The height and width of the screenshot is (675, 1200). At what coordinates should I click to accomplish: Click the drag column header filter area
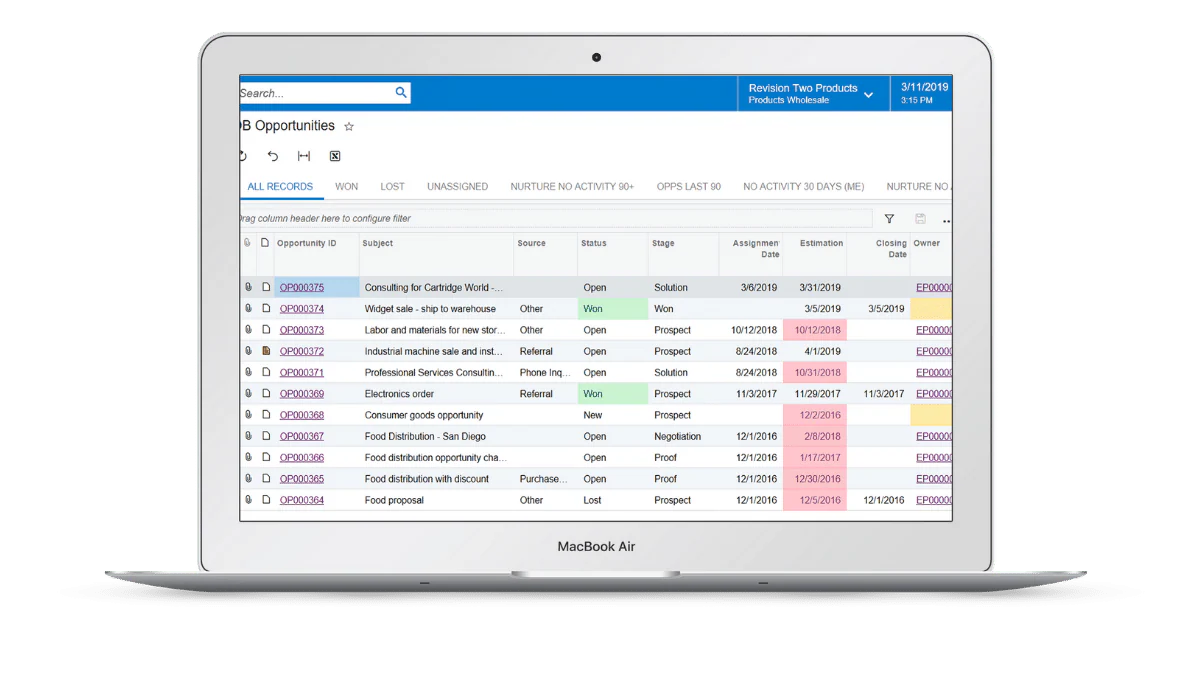coord(555,218)
